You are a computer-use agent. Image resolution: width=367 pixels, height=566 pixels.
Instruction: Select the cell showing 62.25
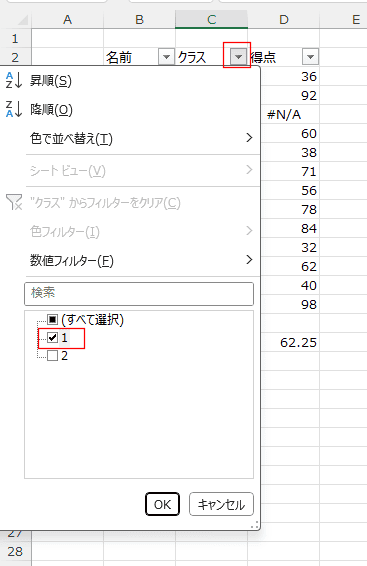284,342
